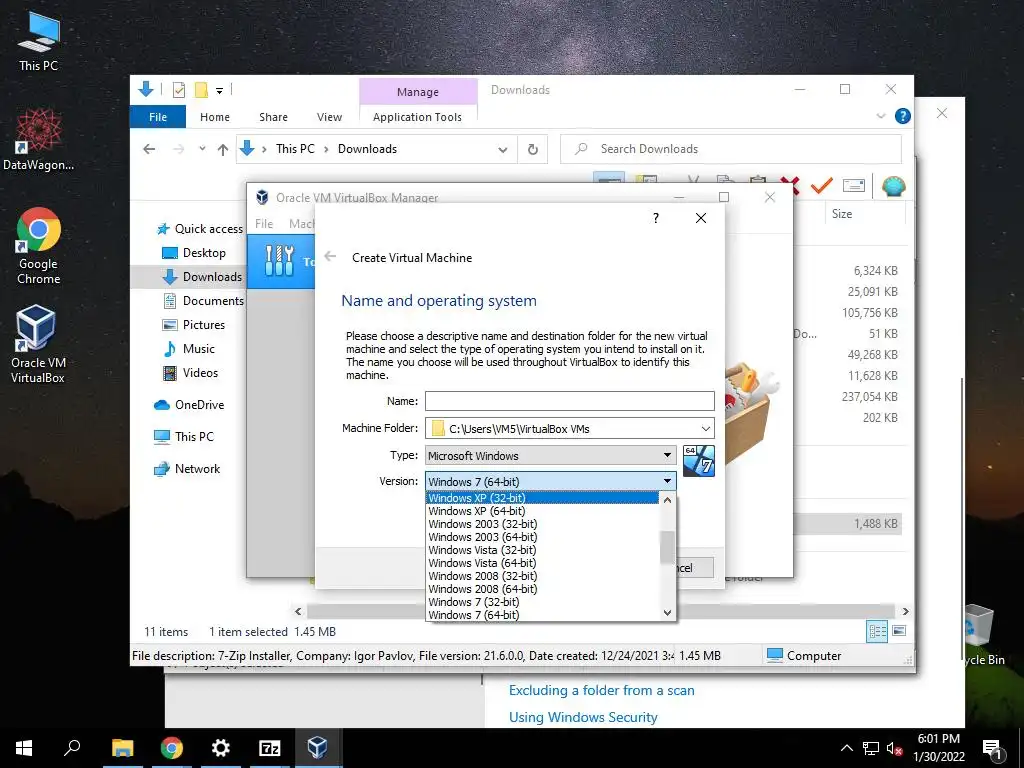Switch to details view in Explorer status bar

(x=876, y=631)
